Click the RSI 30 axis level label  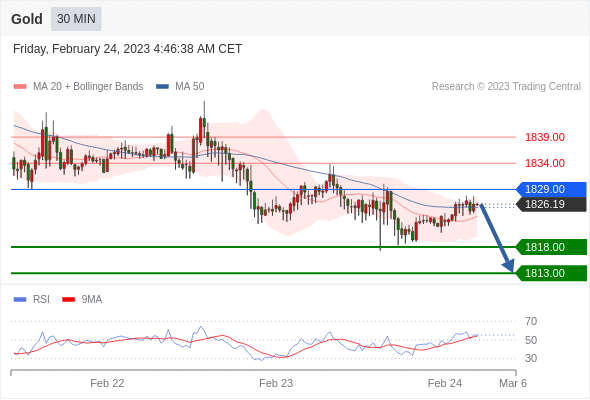(x=531, y=358)
